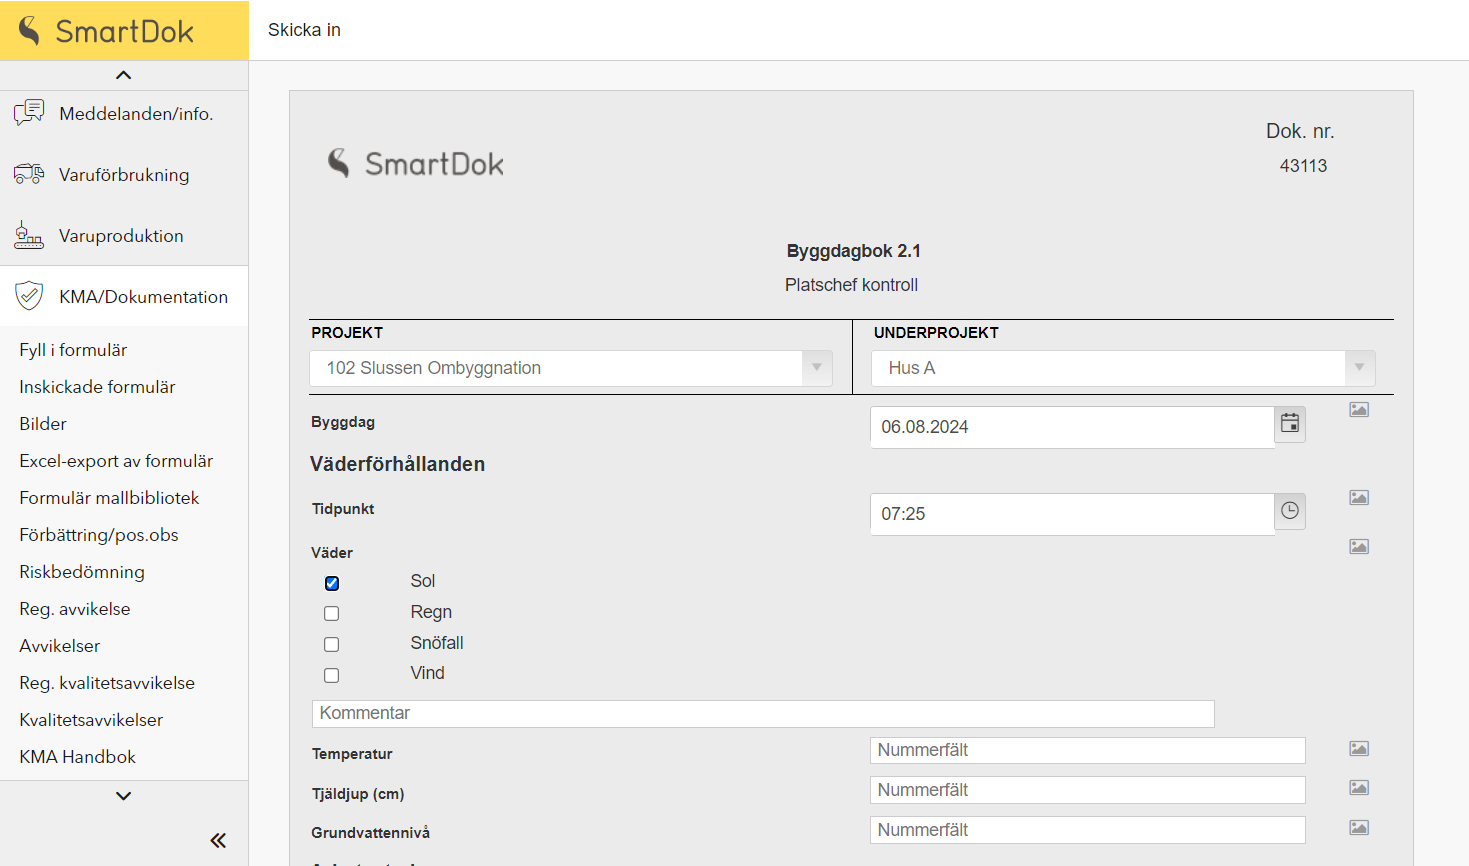
Task: Click the Byggdag date field
Action: (1072, 427)
